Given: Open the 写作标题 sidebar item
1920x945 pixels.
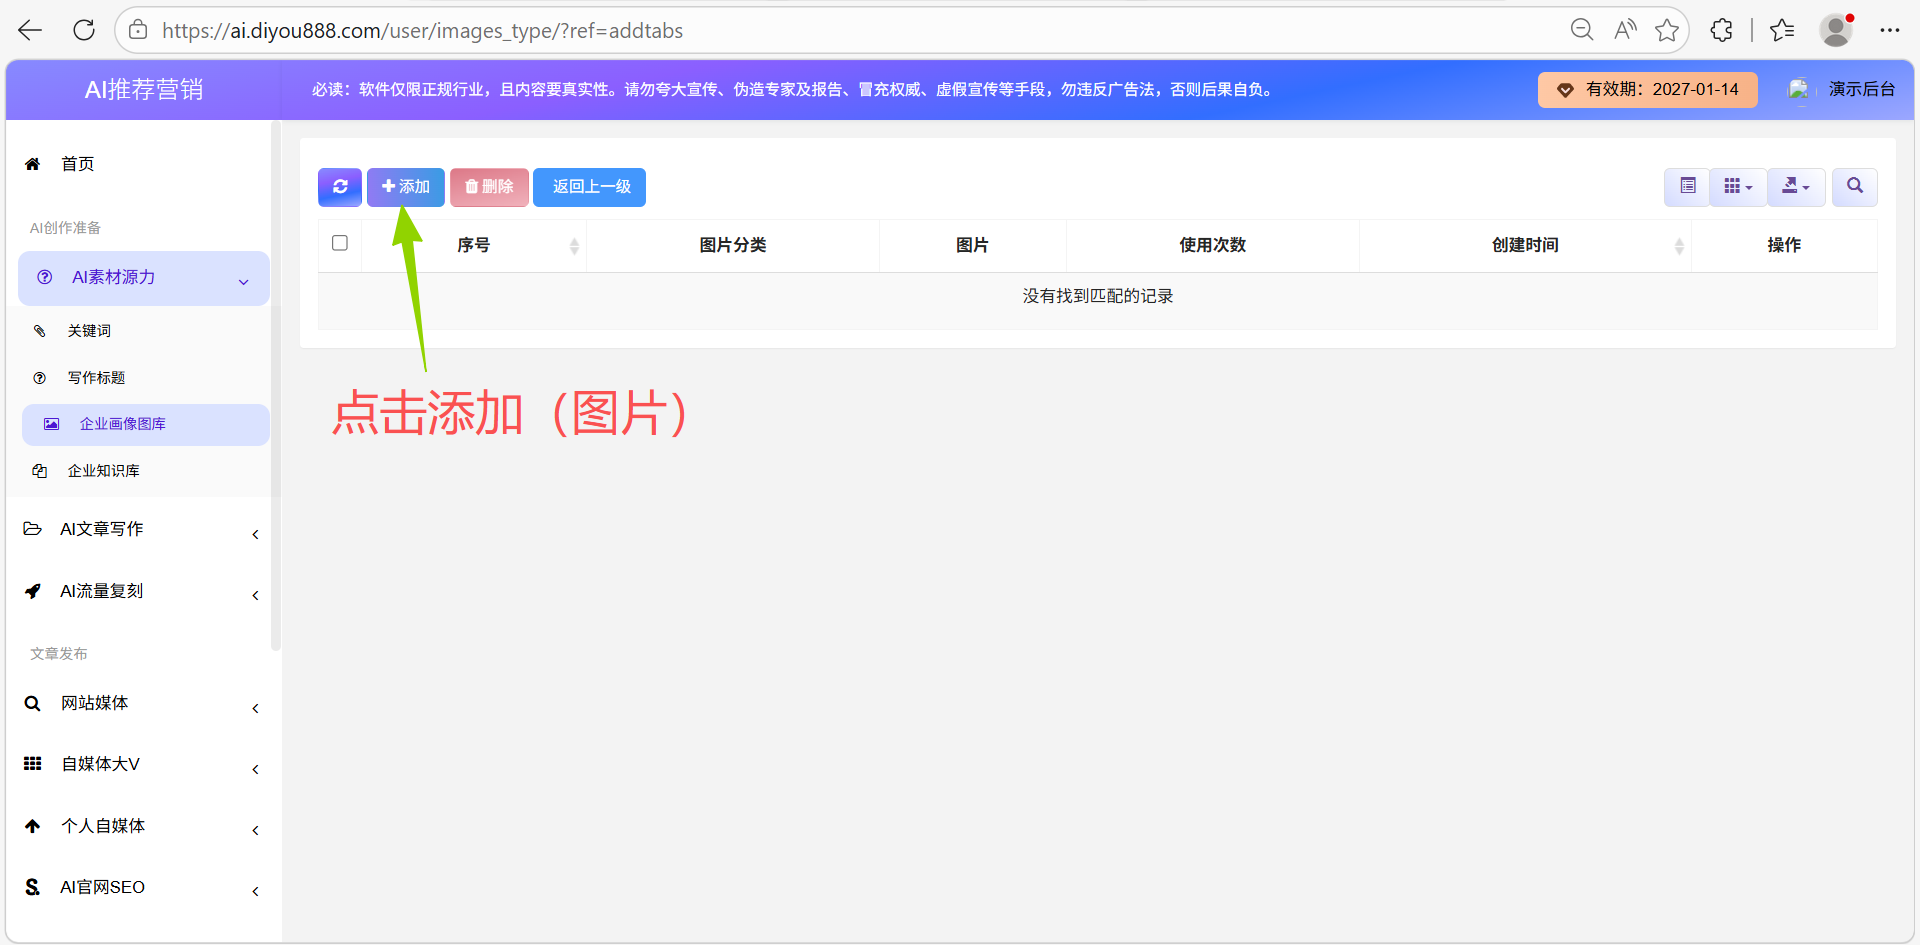Looking at the screenshot, I should pyautogui.click(x=96, y=377).
